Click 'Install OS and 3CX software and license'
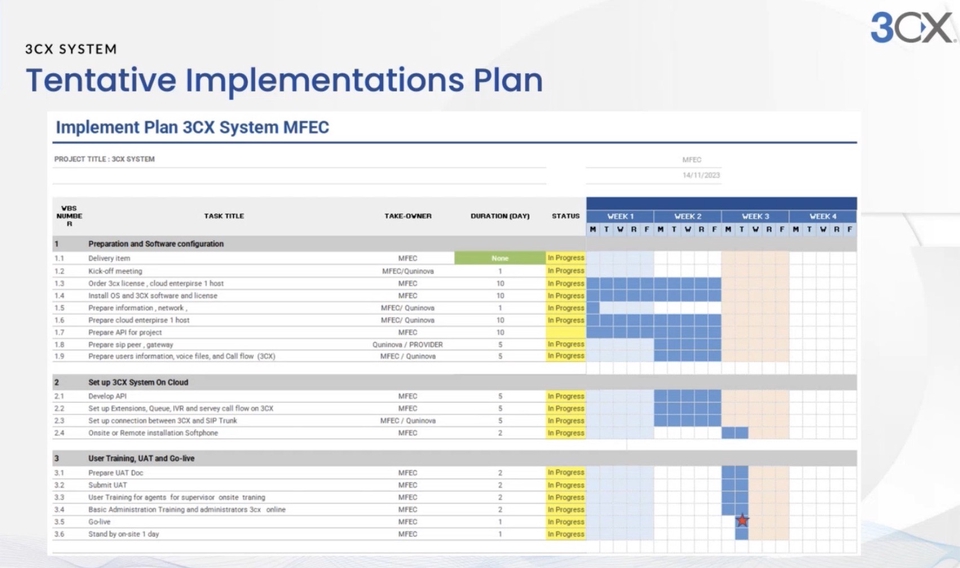The width and height of the screenshot is (960, 568). pyautogui.click(x=152, y=296)
